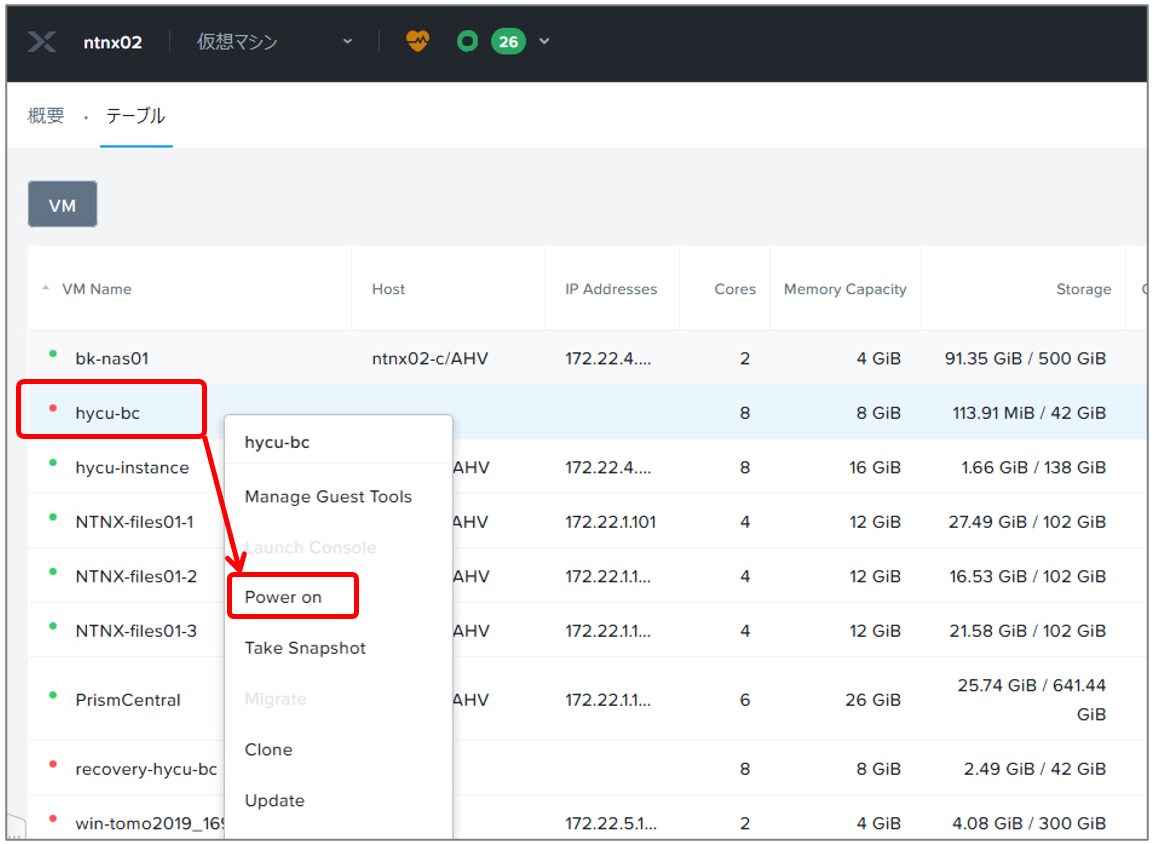Switch to the 概要 tab
This screenshot has width=1153, height=844.
click(x=46, y=116)
